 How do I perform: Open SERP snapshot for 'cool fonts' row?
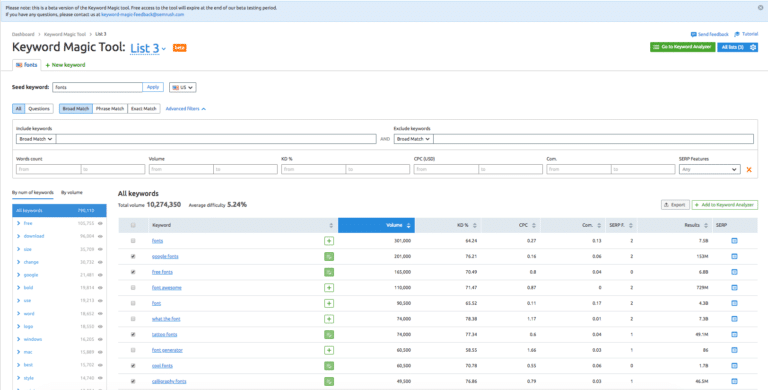[x=734, y=366]
